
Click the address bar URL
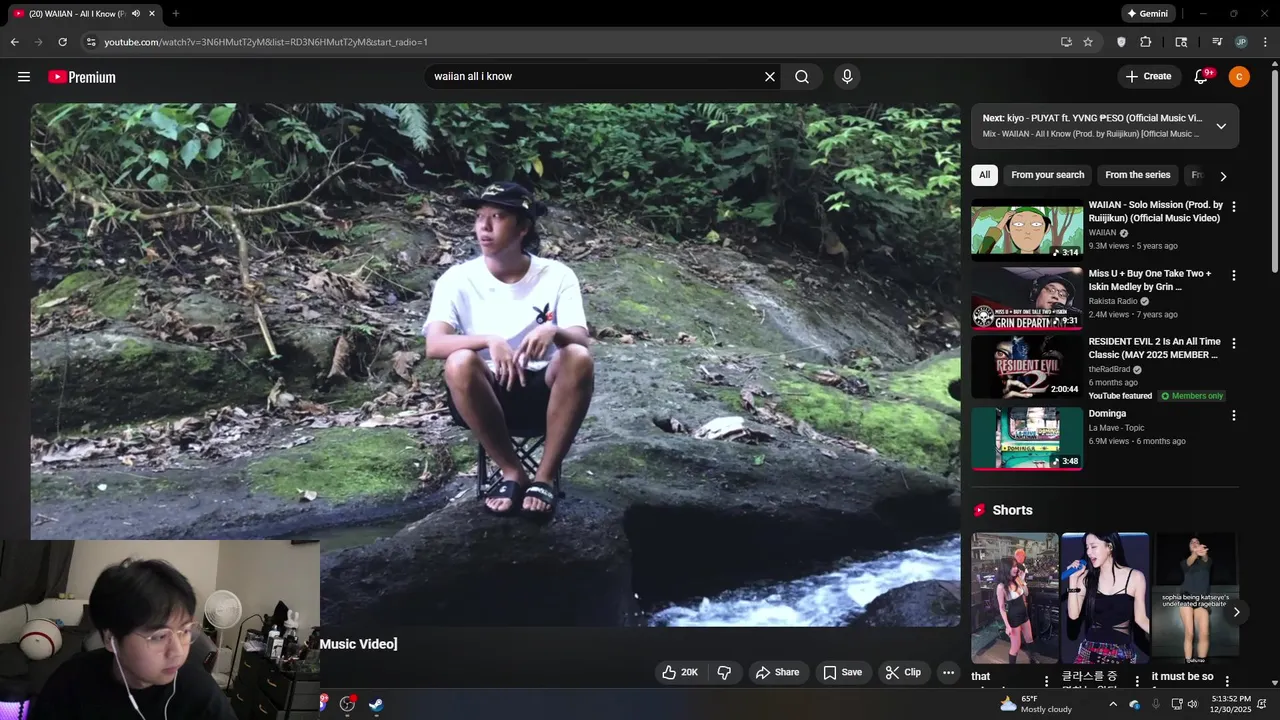point(266,42)
